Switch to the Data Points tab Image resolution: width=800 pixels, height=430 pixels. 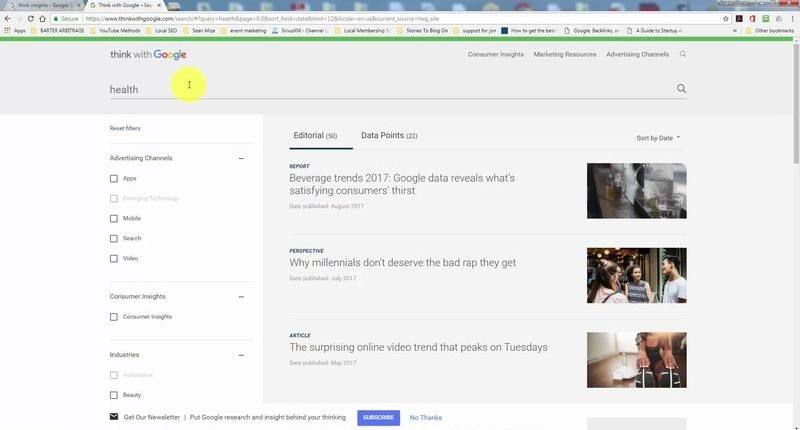(389, 135)
